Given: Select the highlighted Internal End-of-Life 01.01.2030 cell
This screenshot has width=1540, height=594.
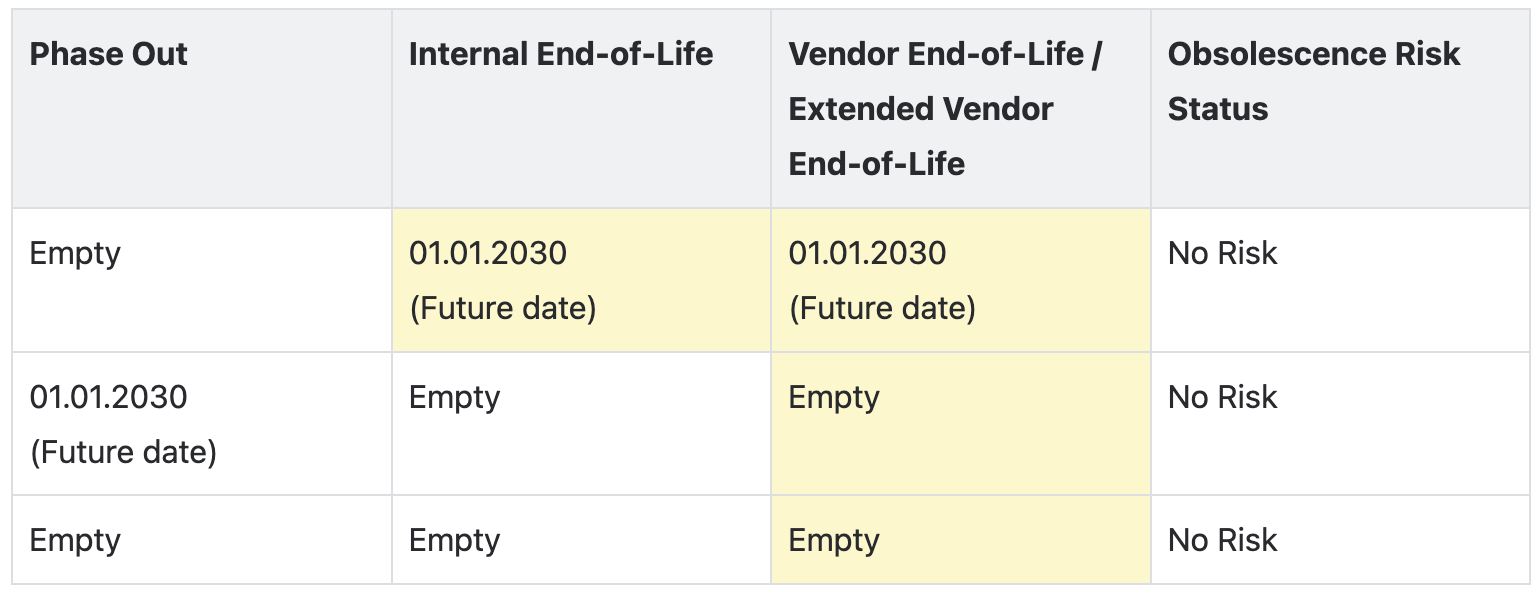Looking at the screenshot, I should [x=581, y=280].
